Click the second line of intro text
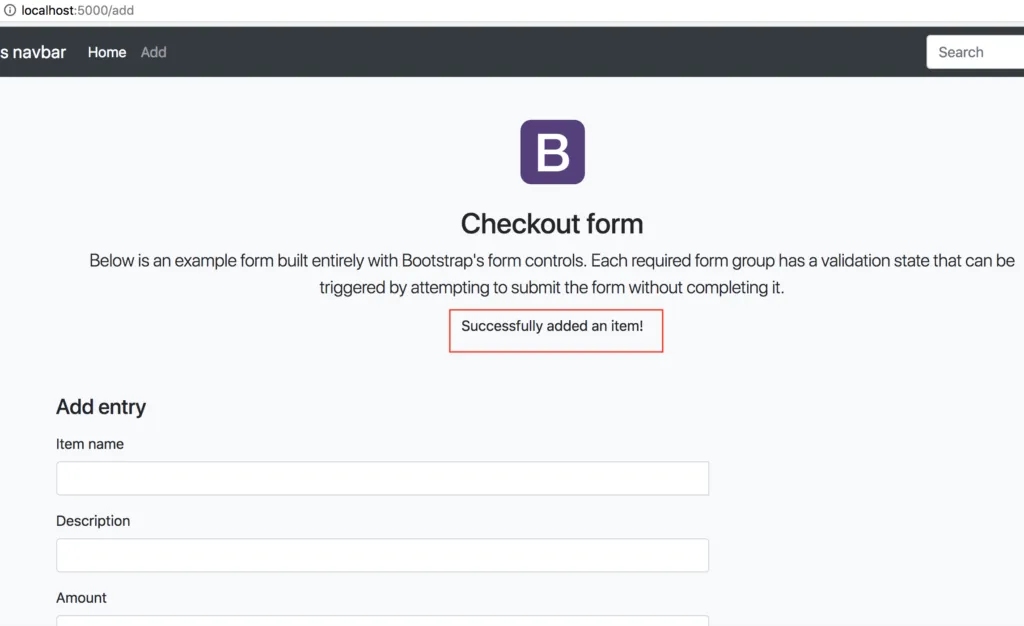This screenshot has width=1024, height=626. coord(552,287)
